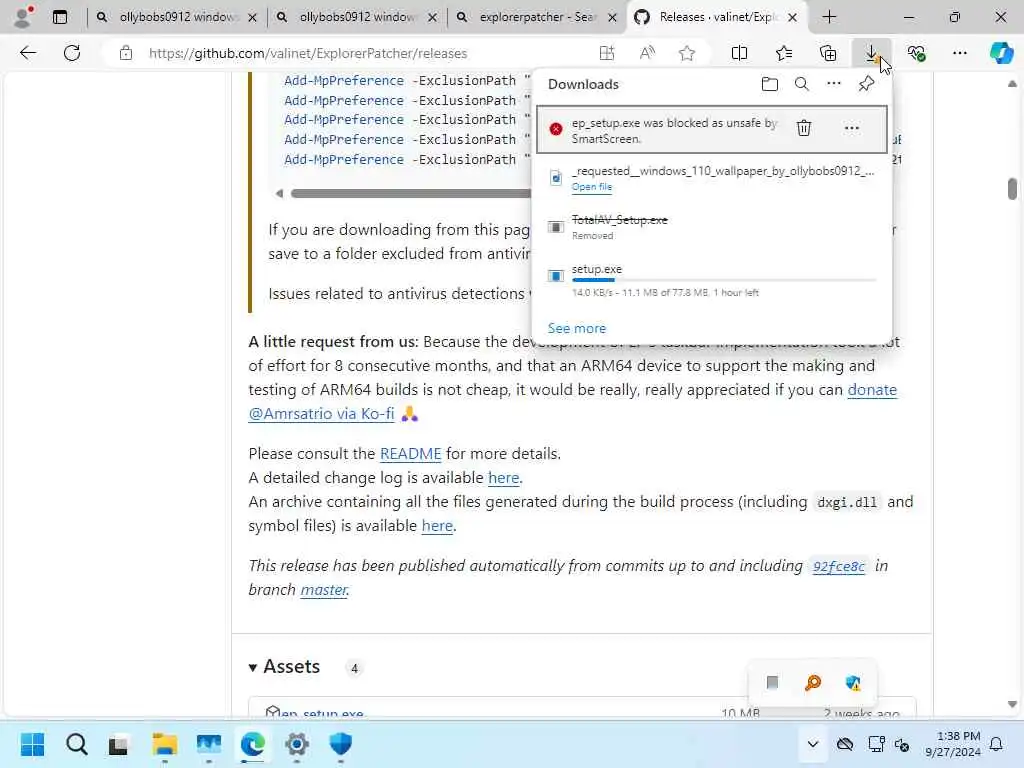Delete the blocked ep_setup.exe download
The image size is (1024, 768).
804,128
